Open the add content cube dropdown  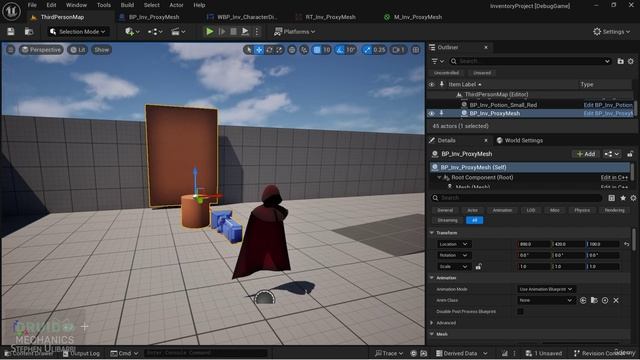pos(132,31)
